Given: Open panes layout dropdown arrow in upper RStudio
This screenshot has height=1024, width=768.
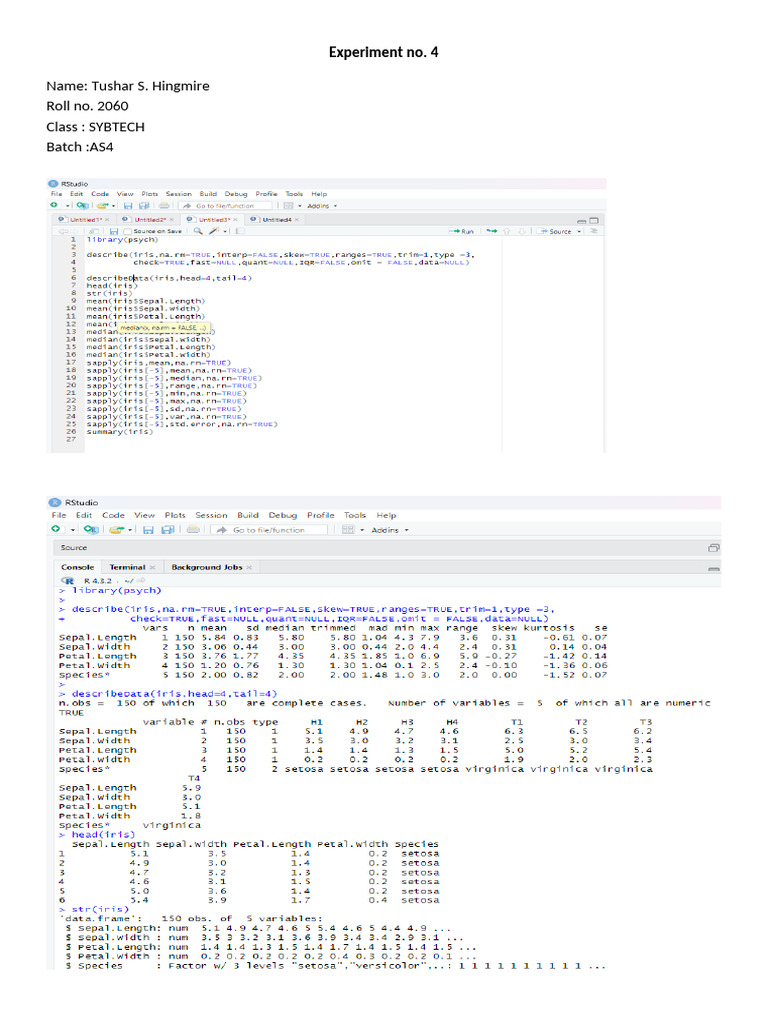Looking at the screenshot, I should point(300,206).
